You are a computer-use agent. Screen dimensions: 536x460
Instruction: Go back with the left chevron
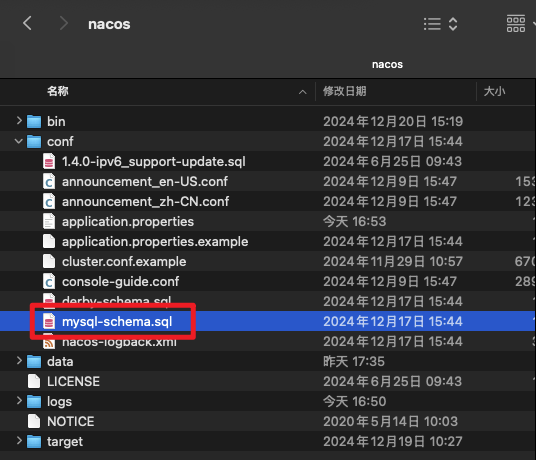[x=27, y=24]
